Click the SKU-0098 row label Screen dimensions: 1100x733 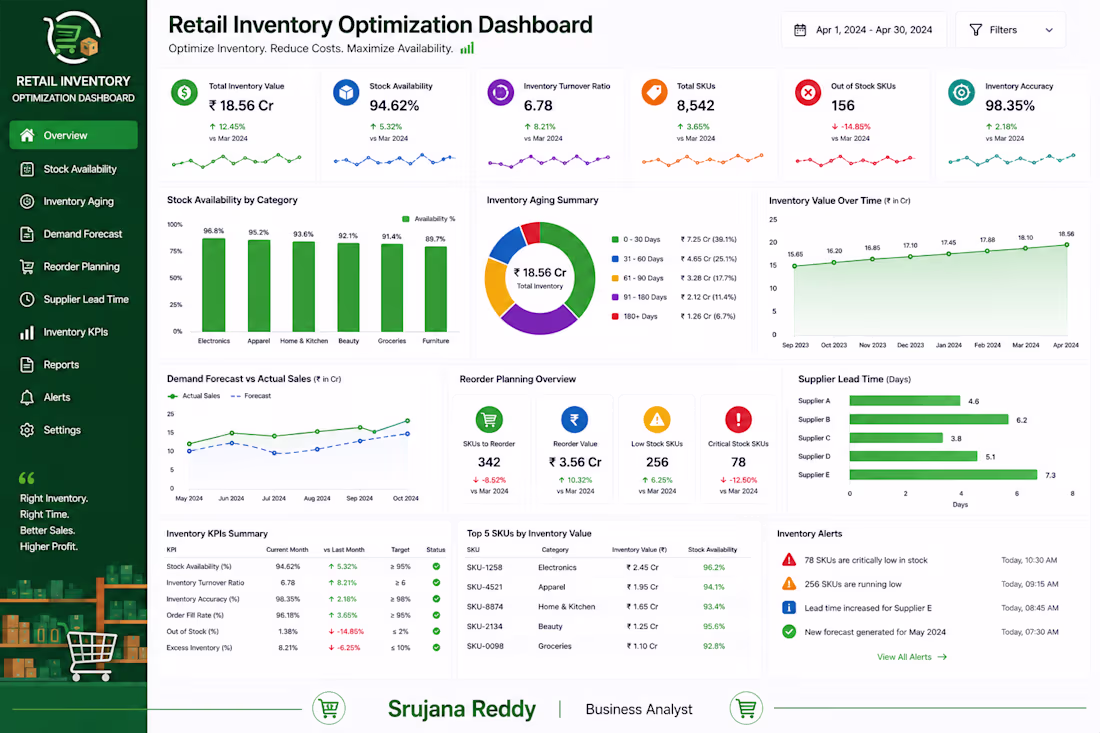[485, 646]
